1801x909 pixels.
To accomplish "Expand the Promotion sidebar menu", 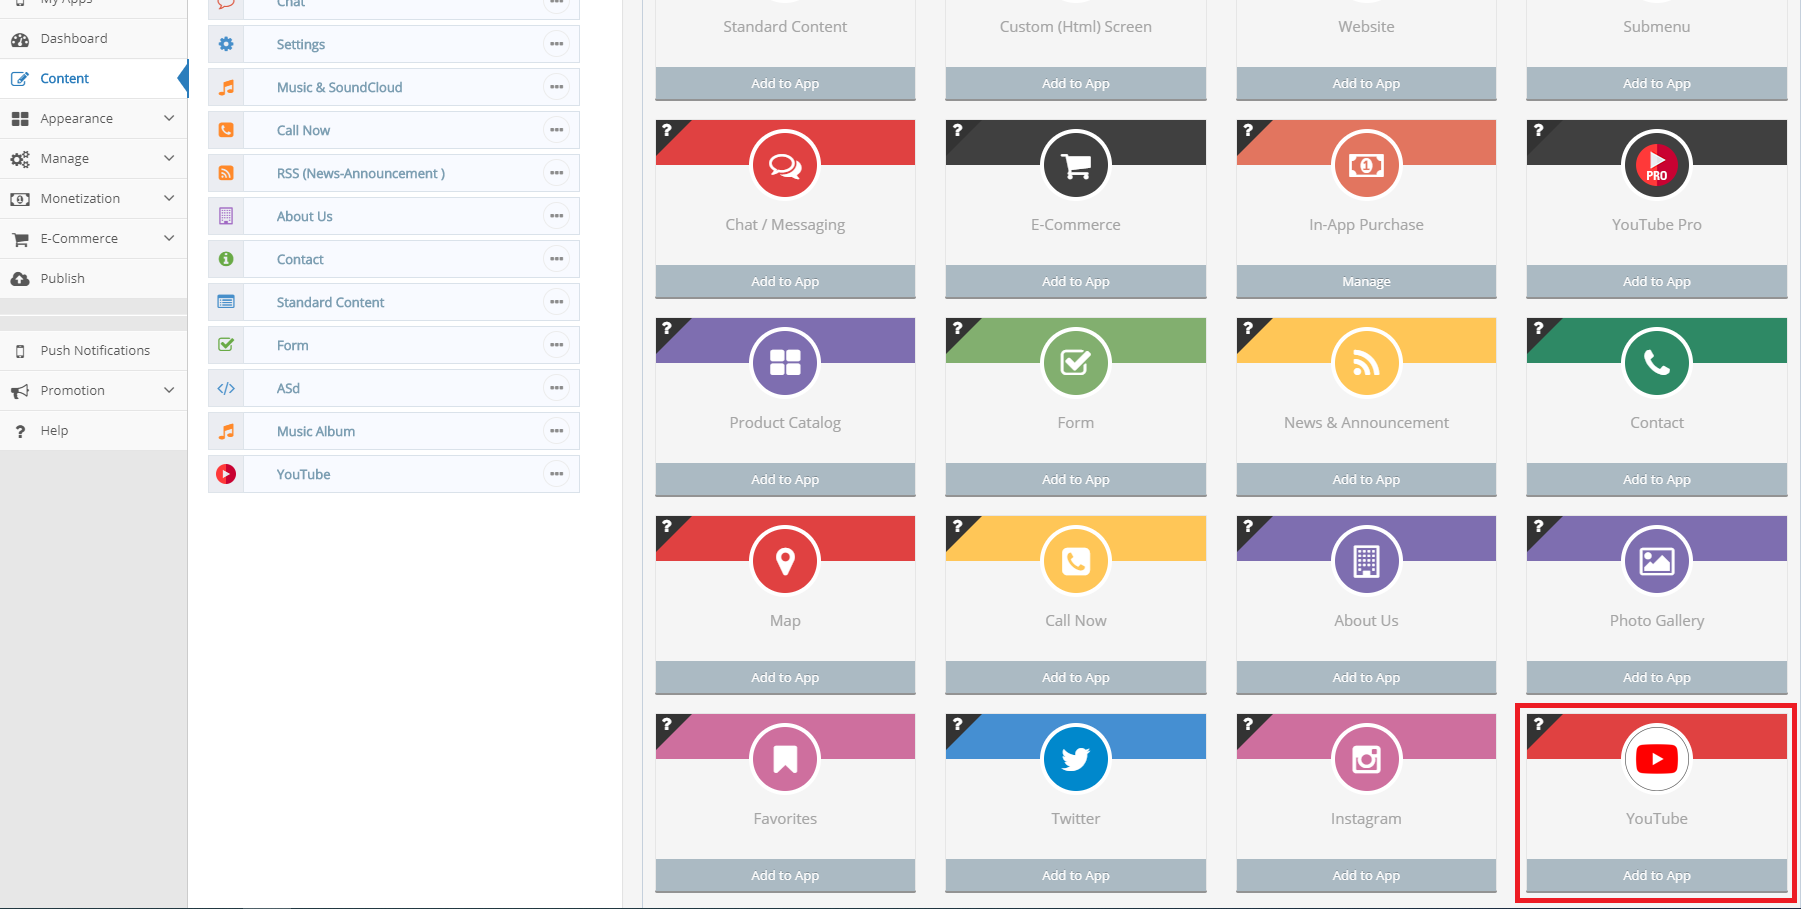I will [x=93, y=390].
